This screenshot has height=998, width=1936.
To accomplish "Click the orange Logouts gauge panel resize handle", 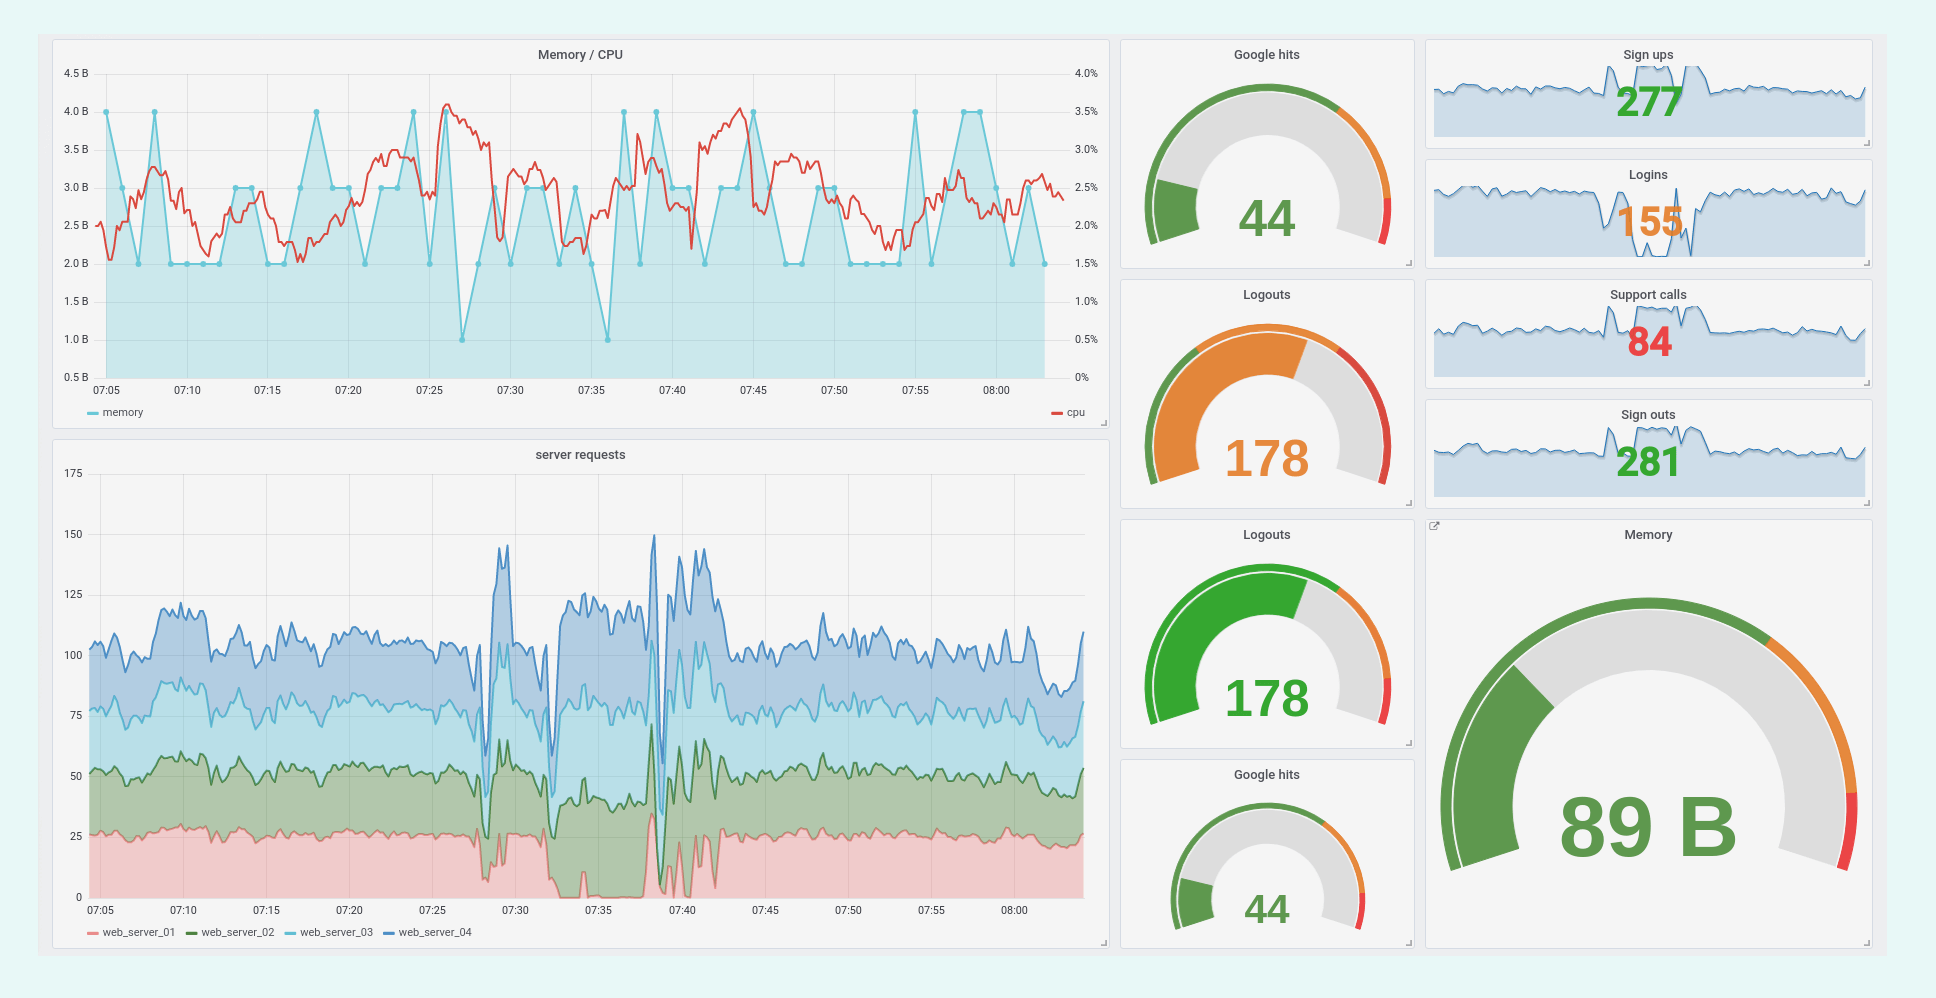I will (x=1409, y=503).
